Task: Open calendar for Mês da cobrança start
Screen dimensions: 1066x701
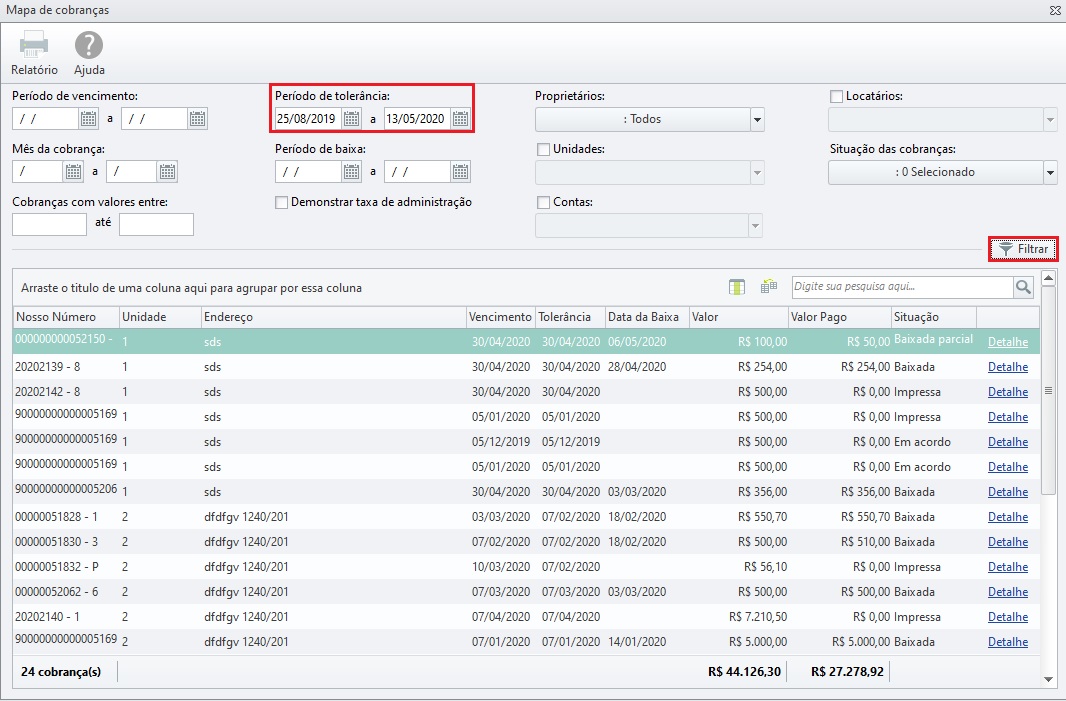Action: pyautogui.click(x=73, y=172)
